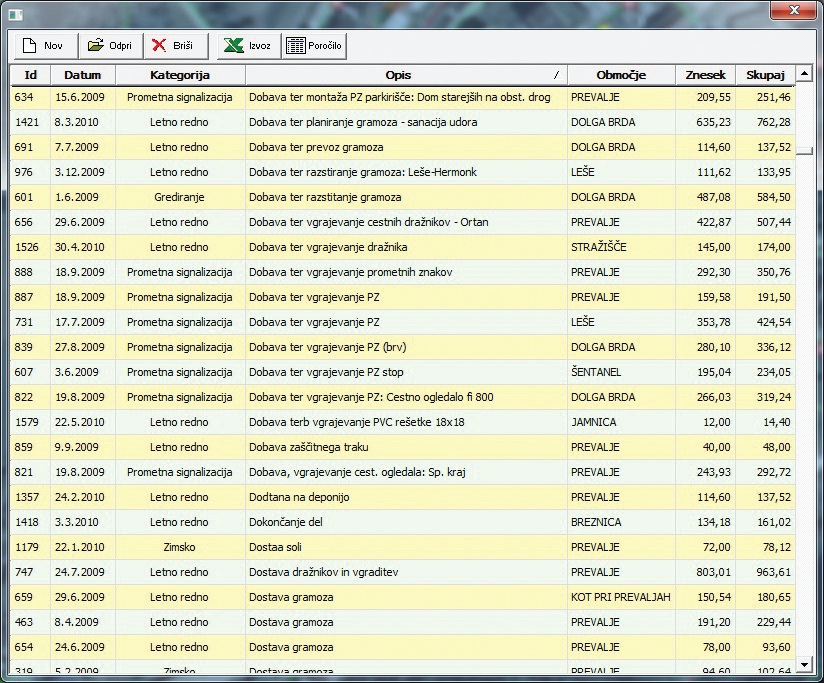The image size is (824, 683).
Task: Click 'Dobava, vgrajevanje cest. ogledala: Sp. kraj'
Action: 357,472
